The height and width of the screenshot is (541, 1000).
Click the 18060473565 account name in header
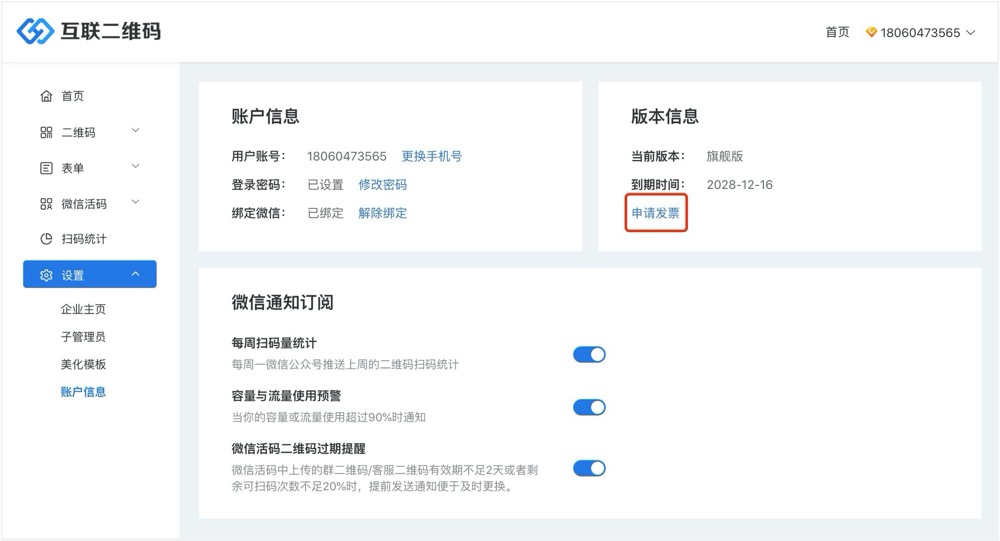point(920,33)
